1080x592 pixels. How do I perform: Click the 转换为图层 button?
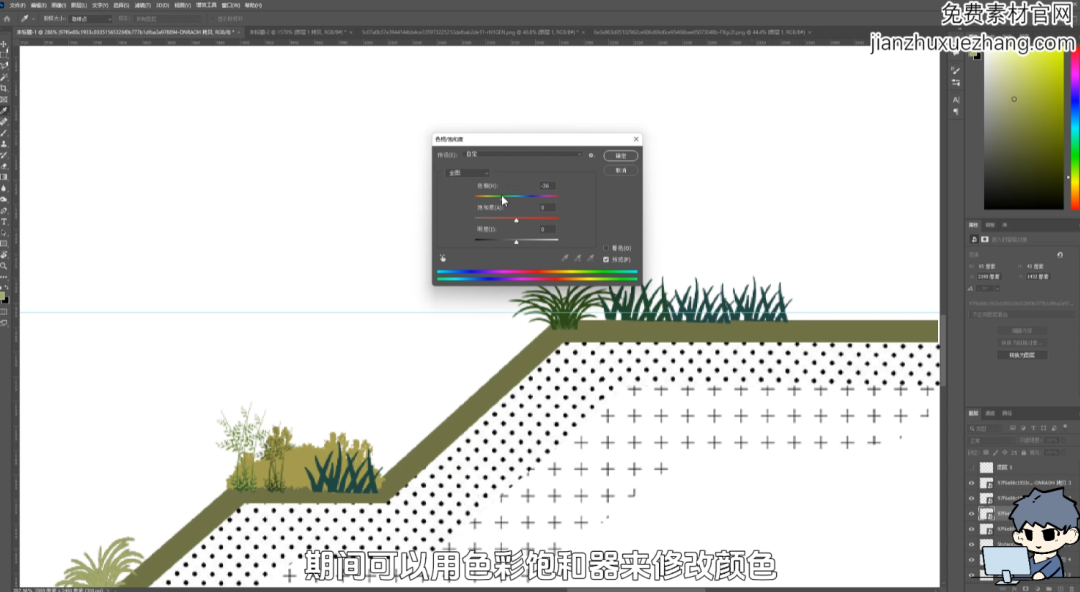(1021, 355)
